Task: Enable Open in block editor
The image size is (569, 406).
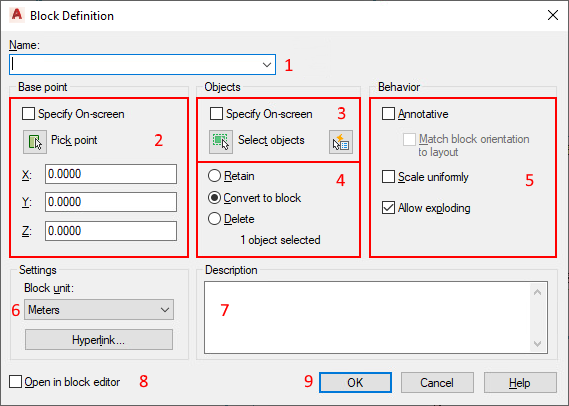Action: [15, 382]
